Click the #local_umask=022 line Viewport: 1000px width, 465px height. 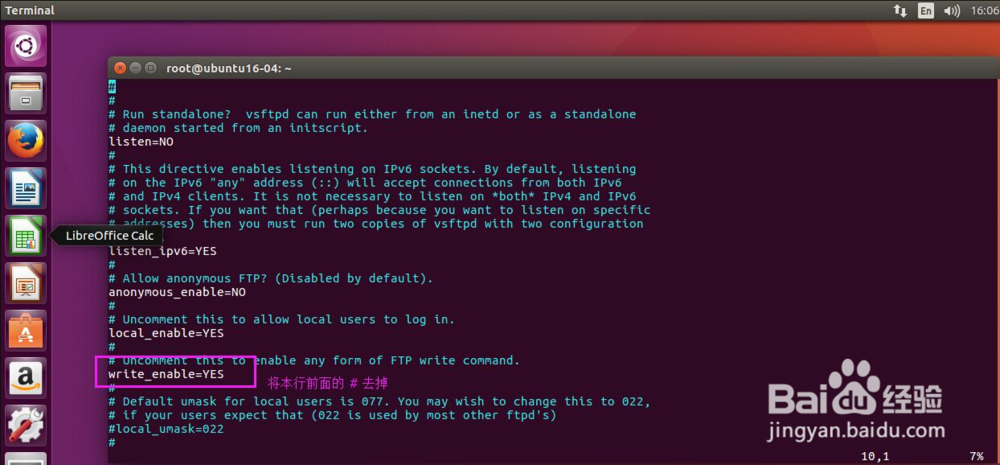point(166,429)
